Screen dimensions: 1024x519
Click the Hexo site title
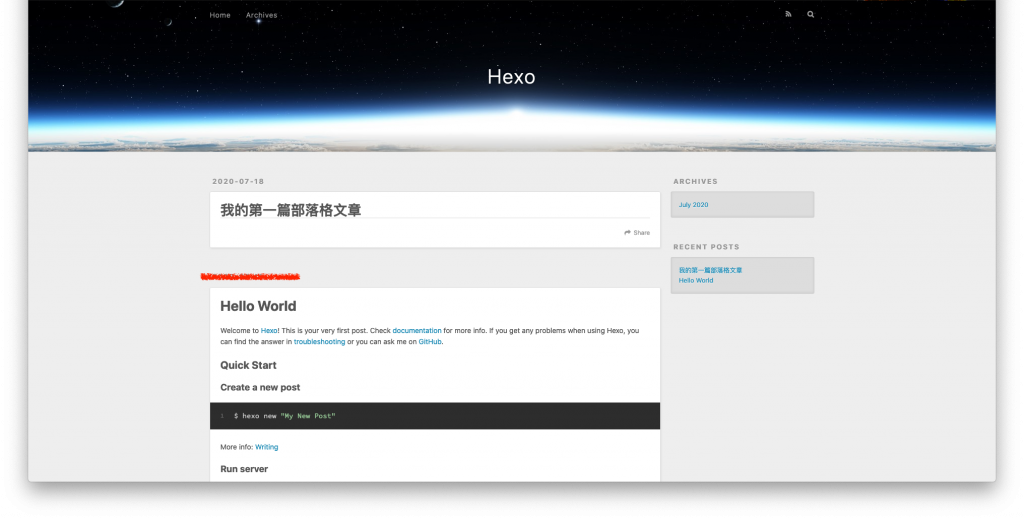pyautogui.click(x=511, y=77)
